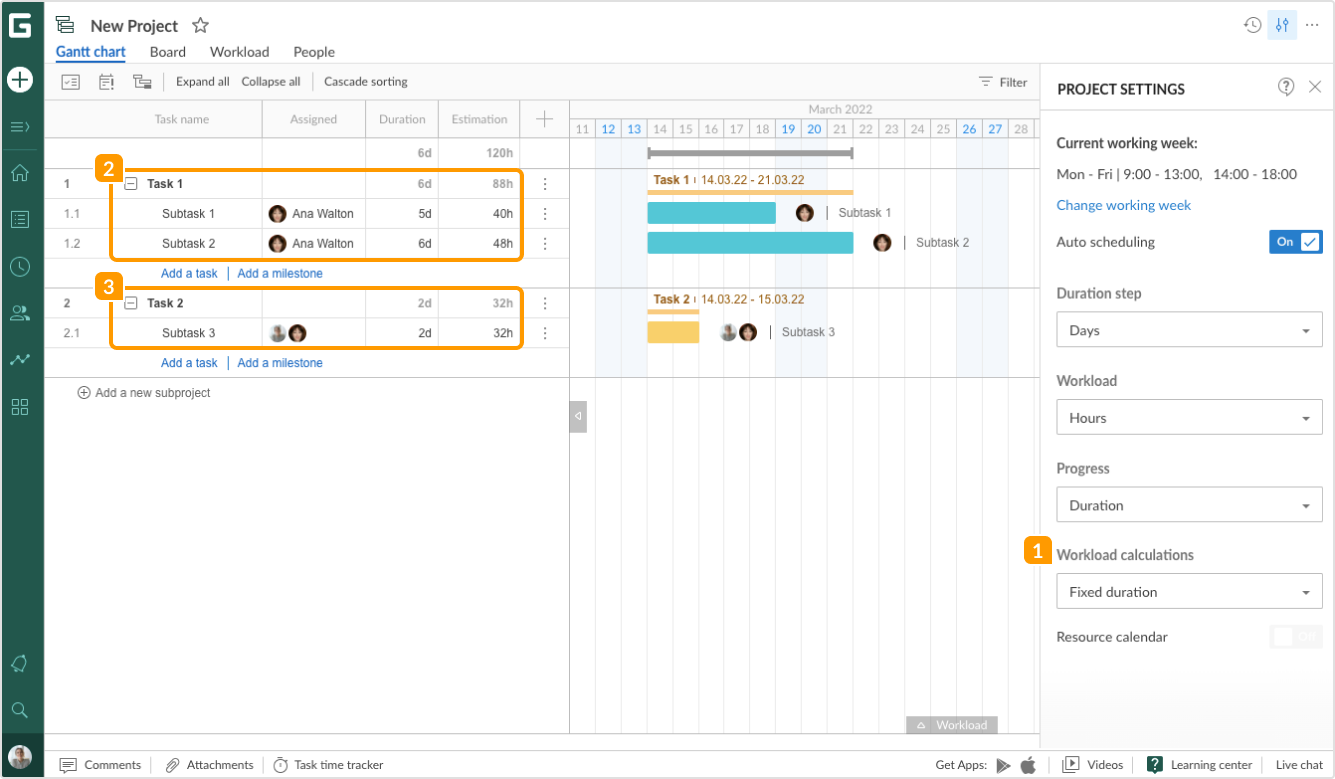Click the hierarchy toolbar icon
The height and width of the screenshot is (779, 1335).
pyautogui.click(x=143, y=82)
